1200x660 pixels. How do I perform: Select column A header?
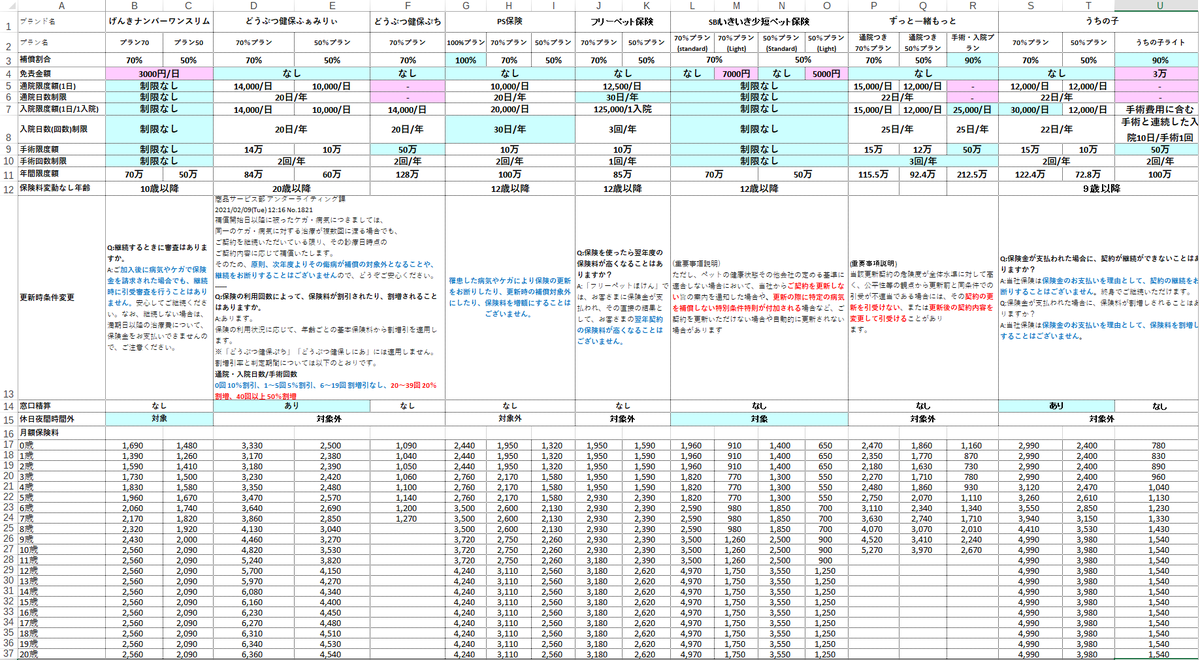click(60, 6)
